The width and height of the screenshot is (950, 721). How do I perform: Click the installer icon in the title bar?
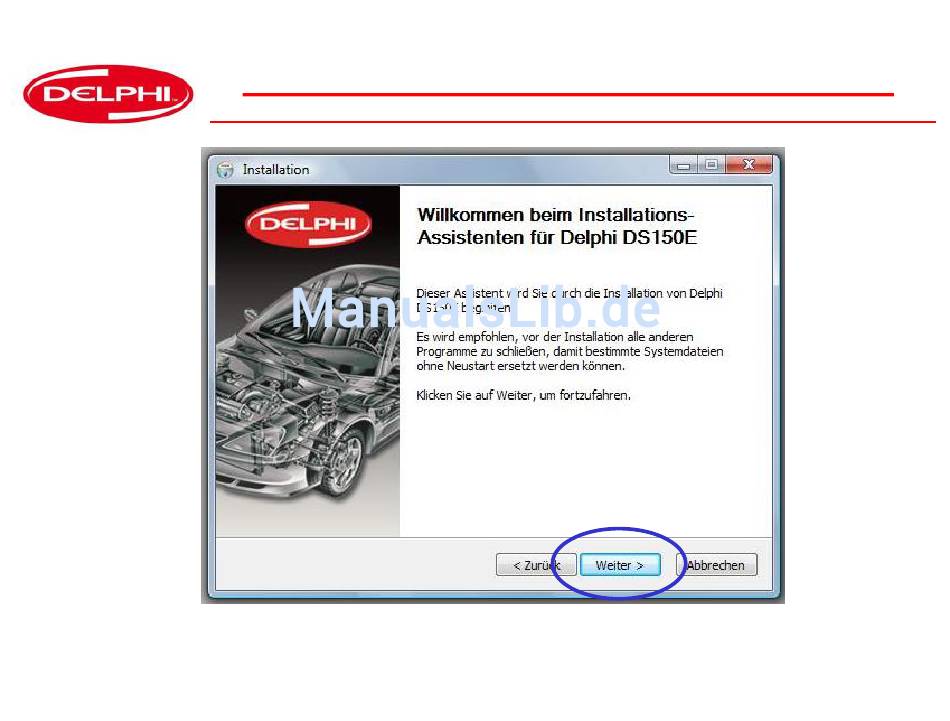point(225,170)
